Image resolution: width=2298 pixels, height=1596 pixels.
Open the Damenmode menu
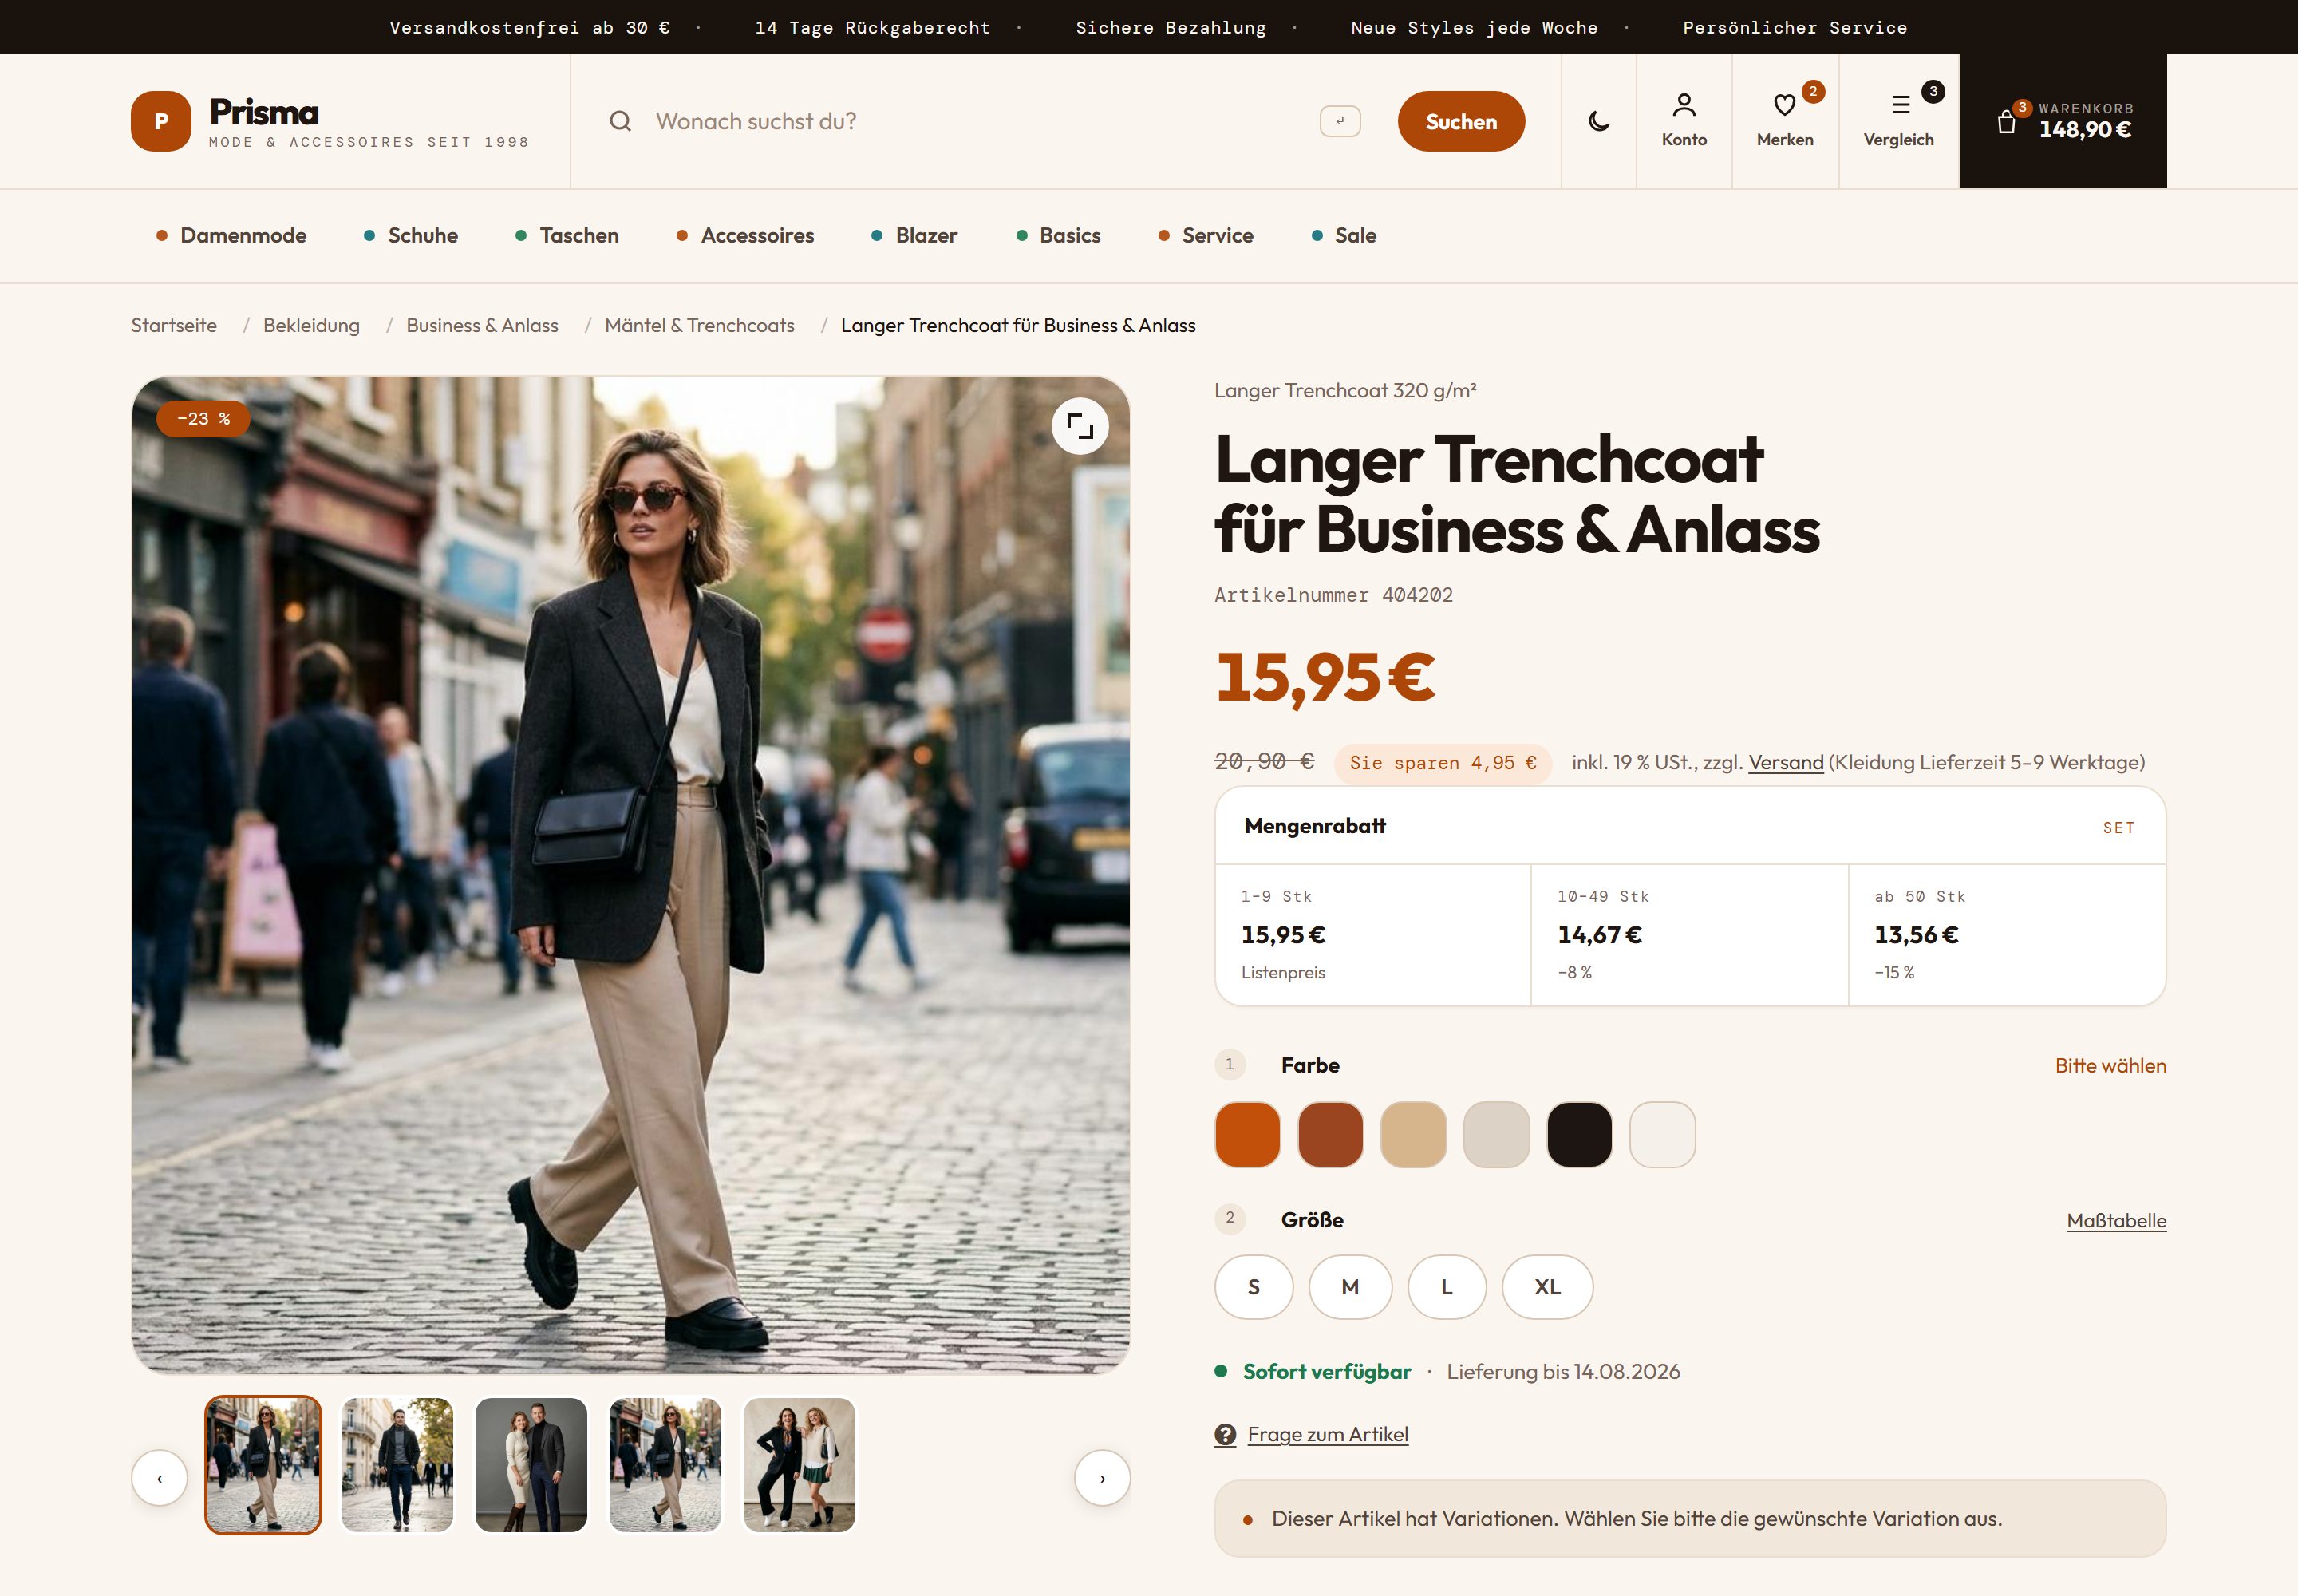click(x=232, y=235)
